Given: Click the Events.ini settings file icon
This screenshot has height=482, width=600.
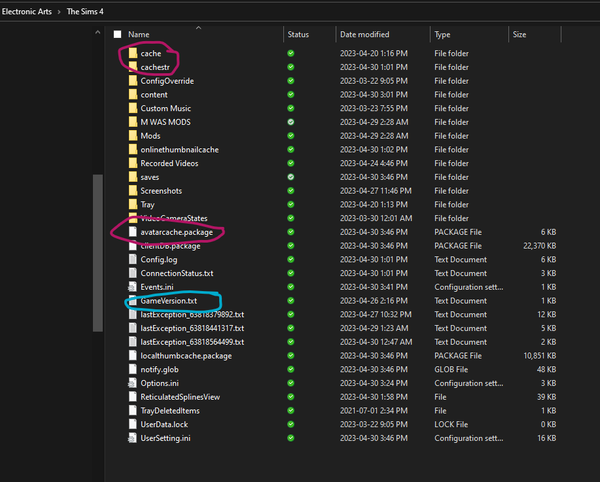Looking at the screenshot, I should click(x=132, y=287).
